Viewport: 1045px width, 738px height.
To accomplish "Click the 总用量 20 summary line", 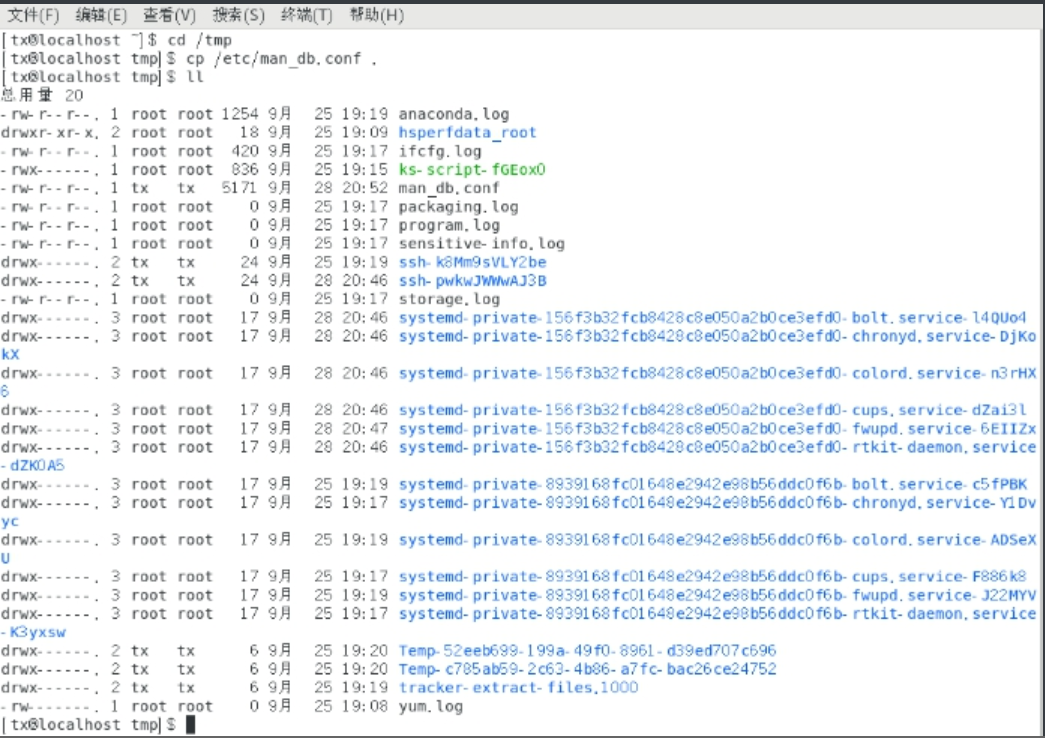I will [43, 95].
